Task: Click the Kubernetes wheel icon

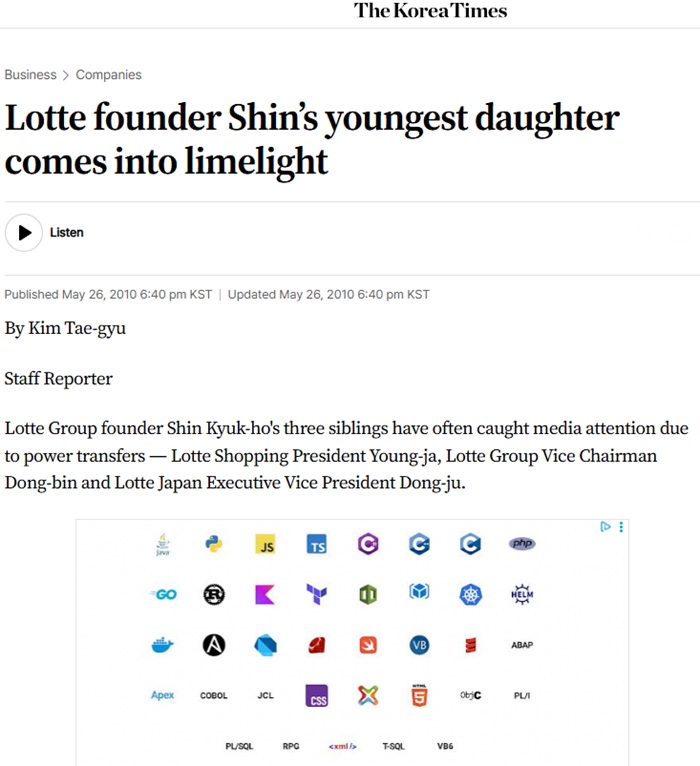Action: click(471, 595)
